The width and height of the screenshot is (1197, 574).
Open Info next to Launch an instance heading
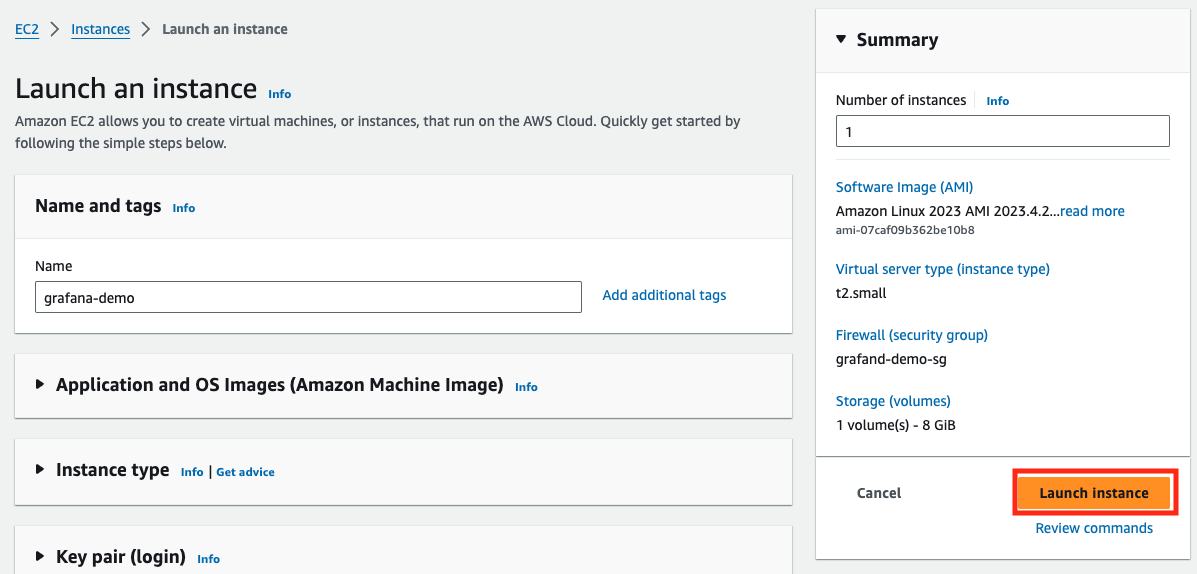279,94
